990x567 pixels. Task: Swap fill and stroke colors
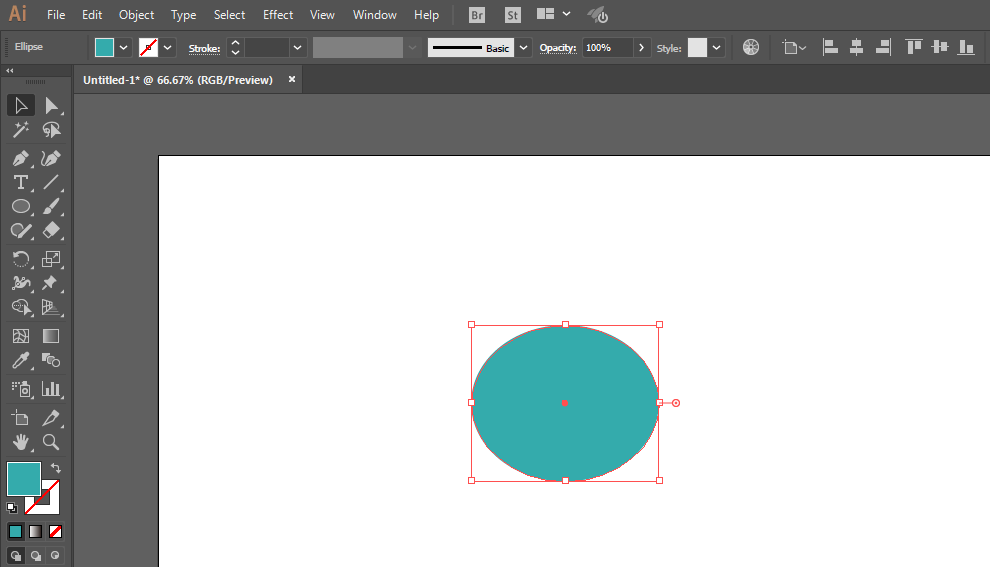(x=56, y=468)
